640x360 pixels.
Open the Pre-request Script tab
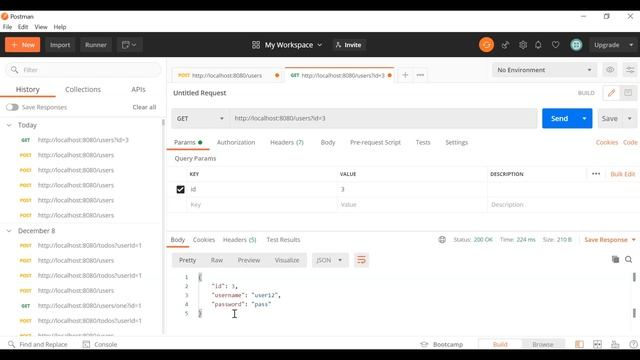(376, 142)
